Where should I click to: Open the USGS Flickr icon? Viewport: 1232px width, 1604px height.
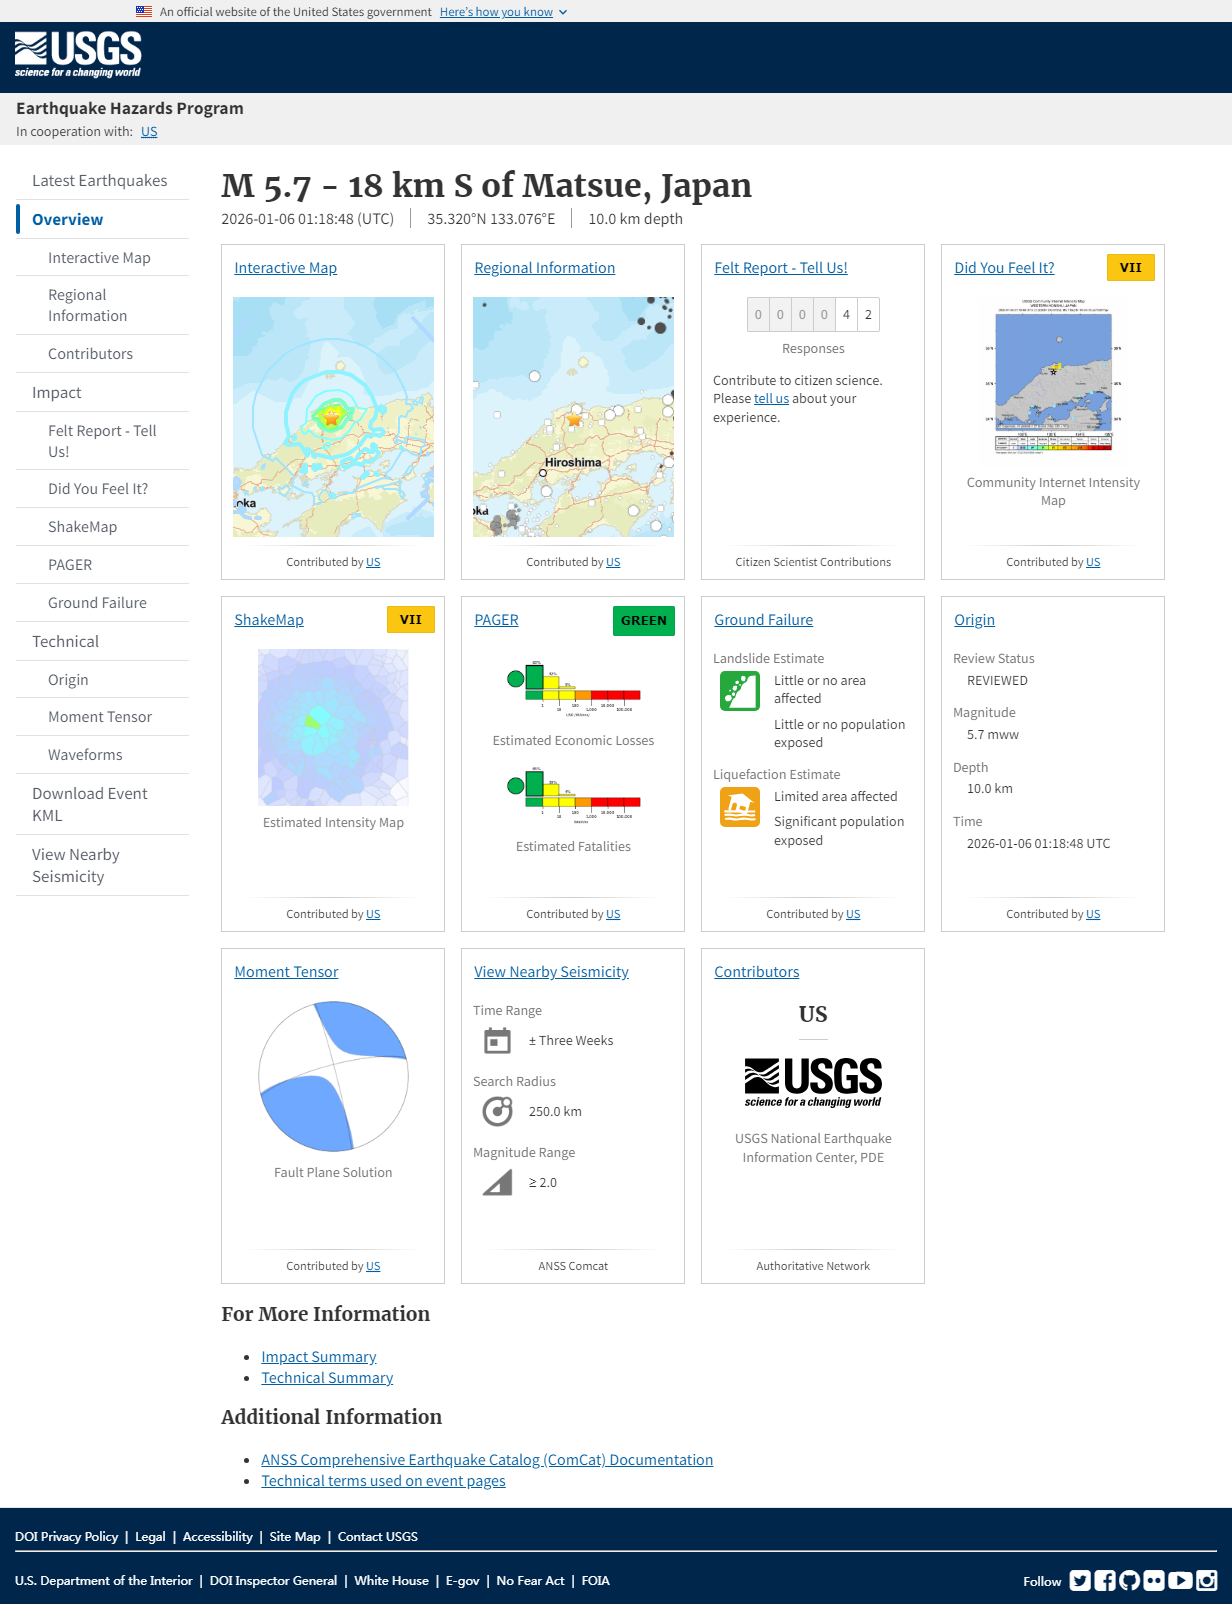[x=1154, y=1580]
